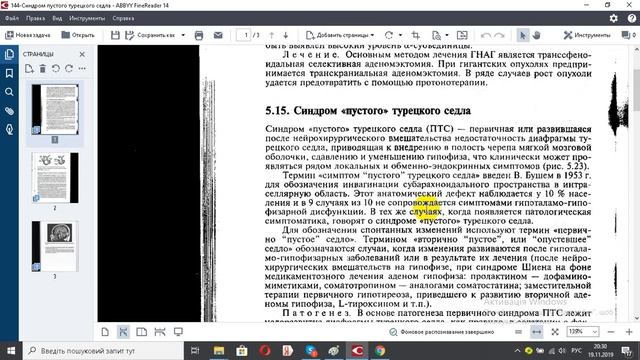Click the edit image icon in the toolbar
Viewport: 640px width, 360px height.
coord(462,36)
